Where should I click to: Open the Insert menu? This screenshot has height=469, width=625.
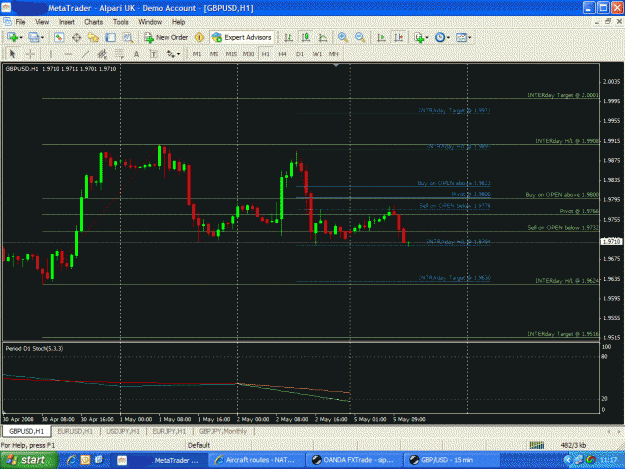pyautogui.click(x=67, y=22)
